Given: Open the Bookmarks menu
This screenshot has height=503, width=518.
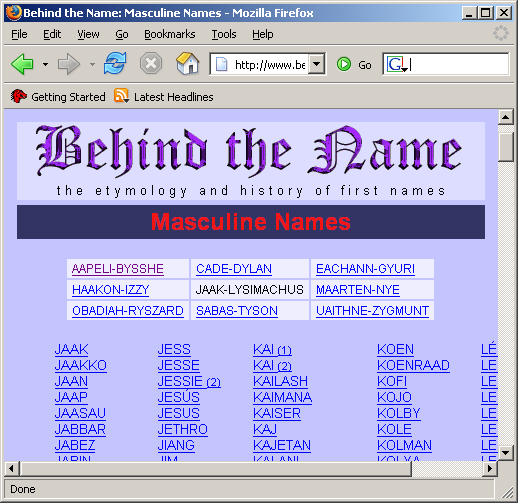Looking at the screenshot, I should tap(170, 34).
